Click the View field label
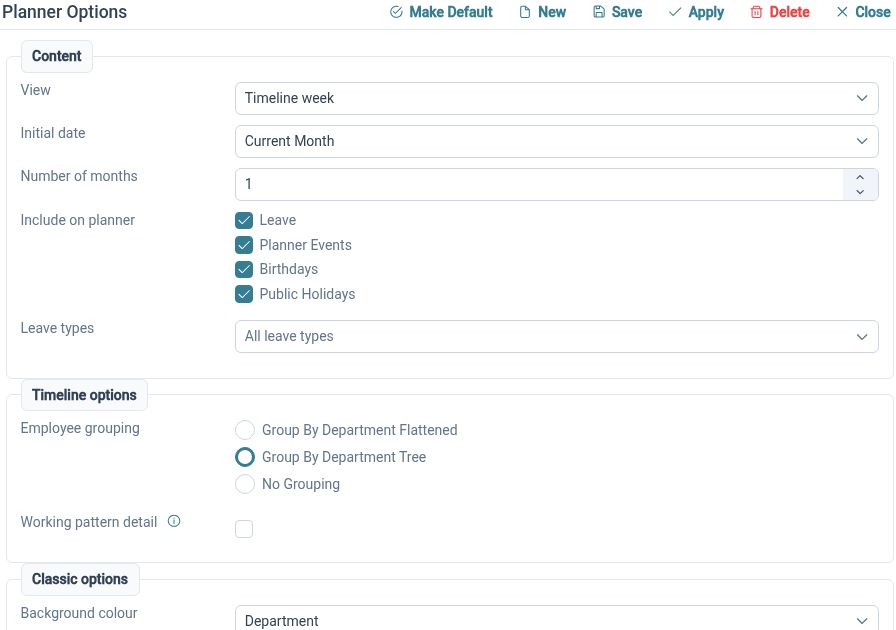Screen dimensions: 896x630 click(35, 90)
